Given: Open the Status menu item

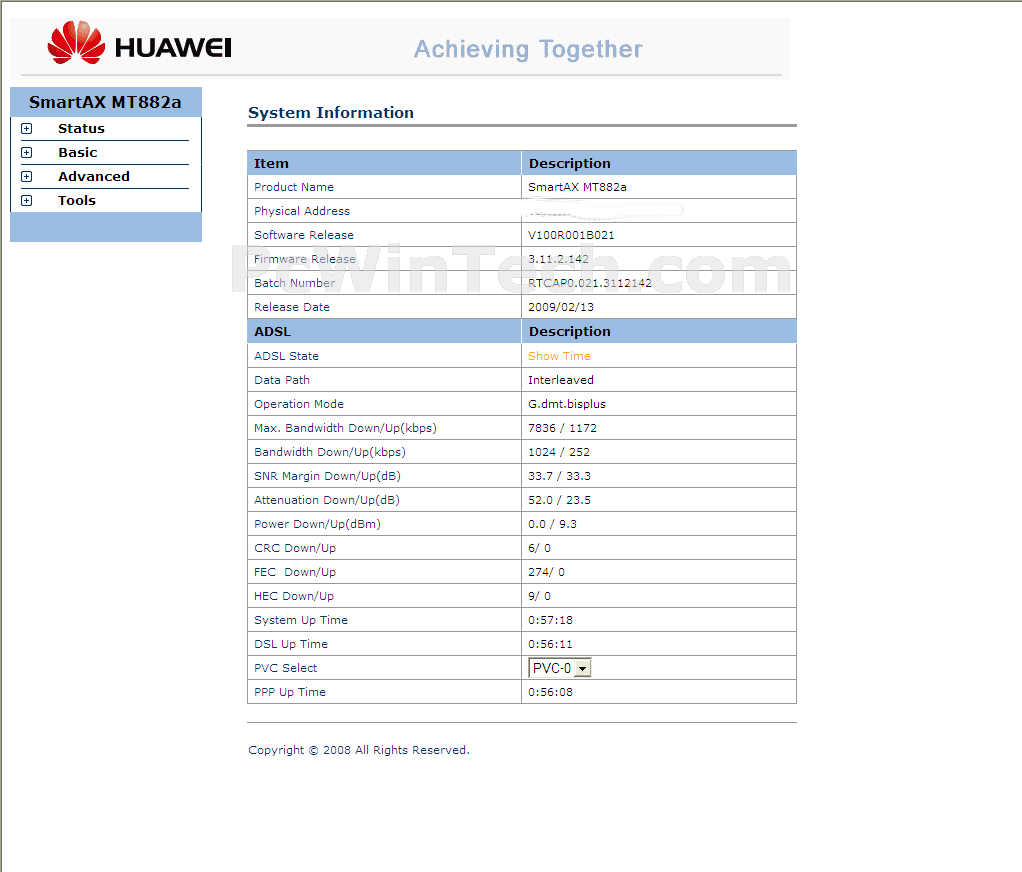Looking at the screenshot, I should click(x=81, y=128).
